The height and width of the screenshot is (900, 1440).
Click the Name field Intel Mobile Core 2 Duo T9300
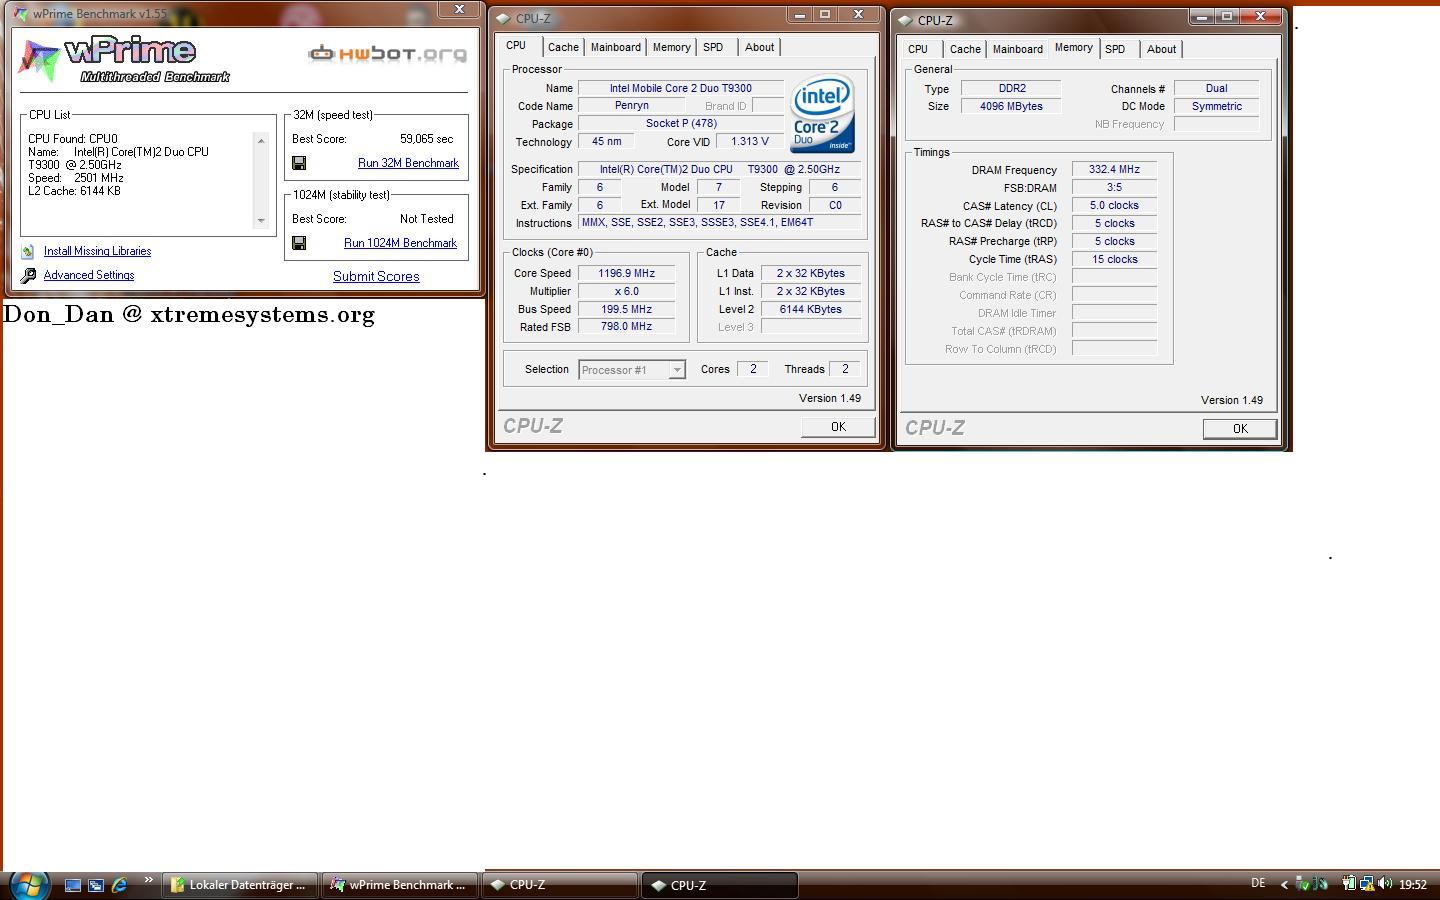[x=681, y=88]
